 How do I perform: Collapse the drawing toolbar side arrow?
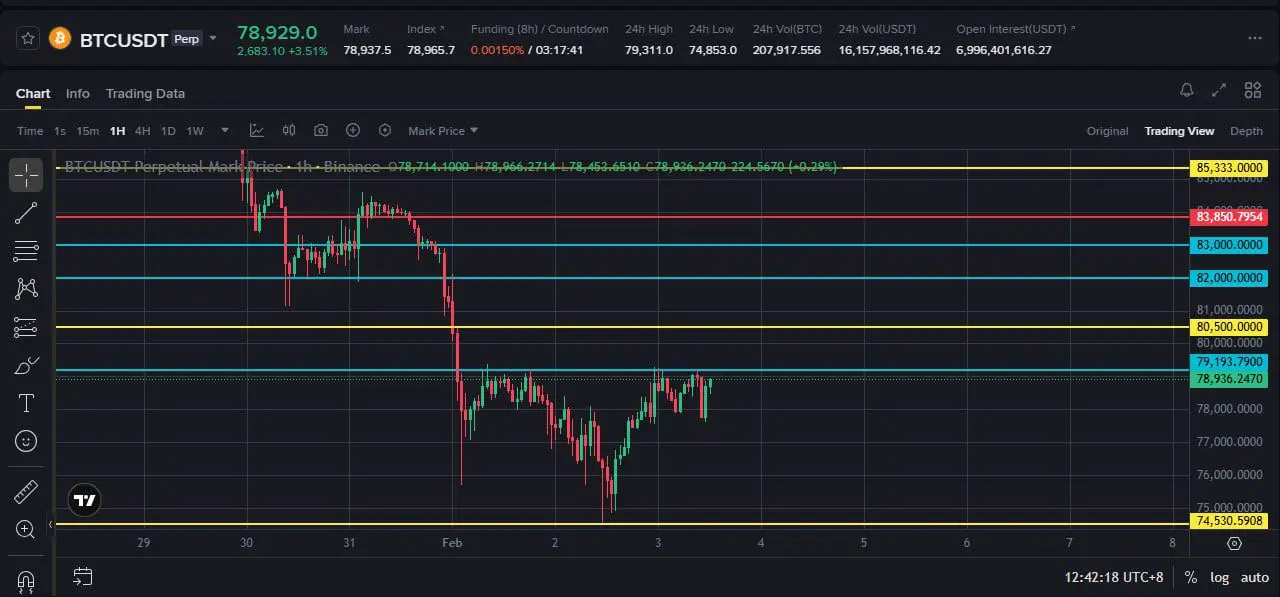51,524
